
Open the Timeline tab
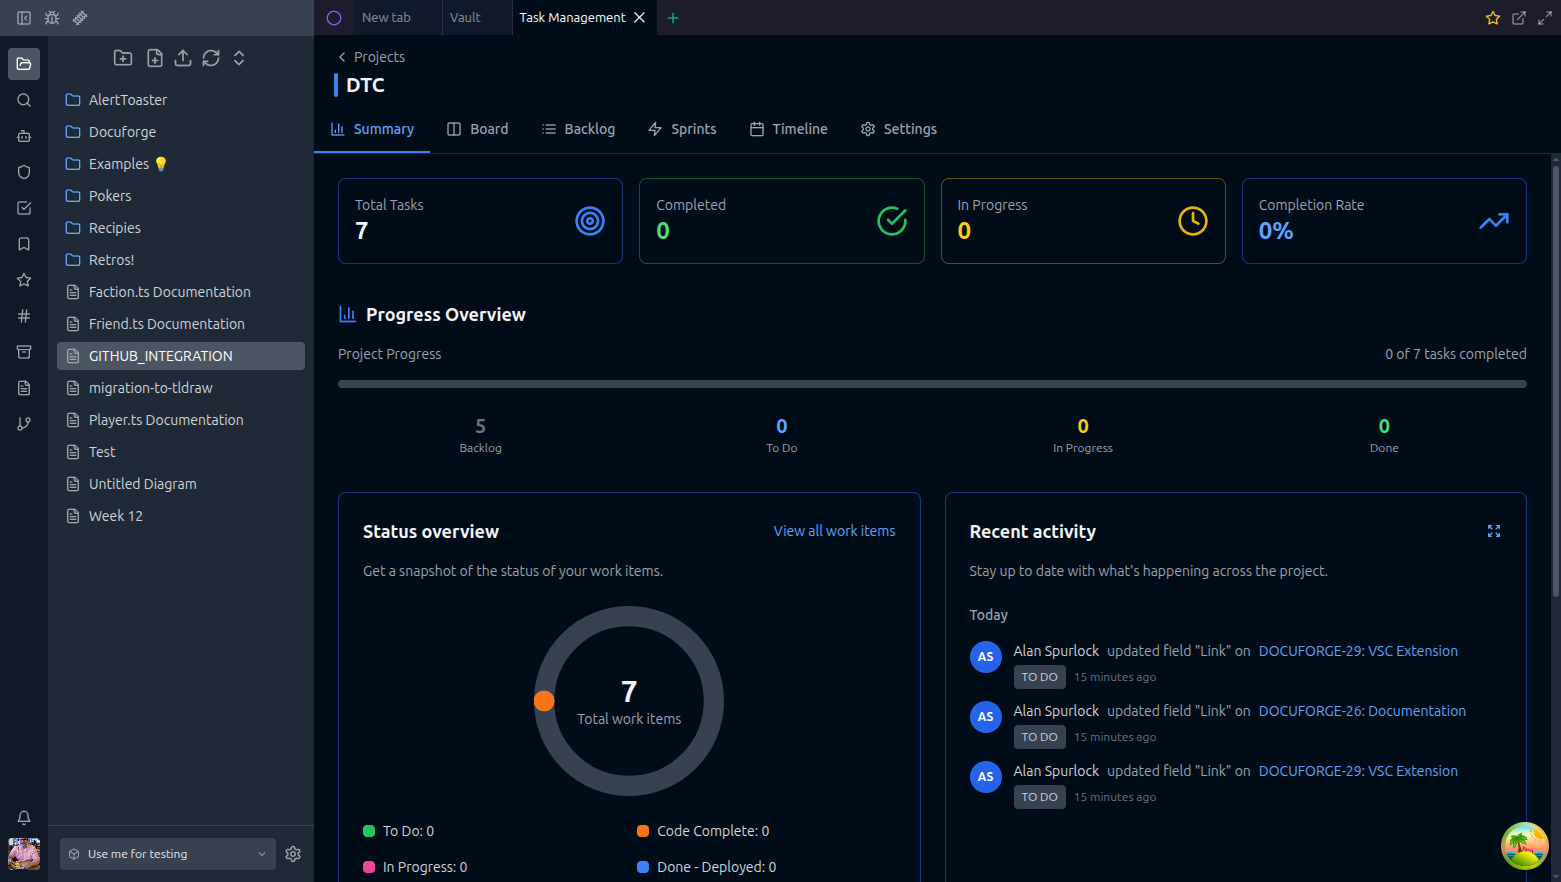coord(789,129)
